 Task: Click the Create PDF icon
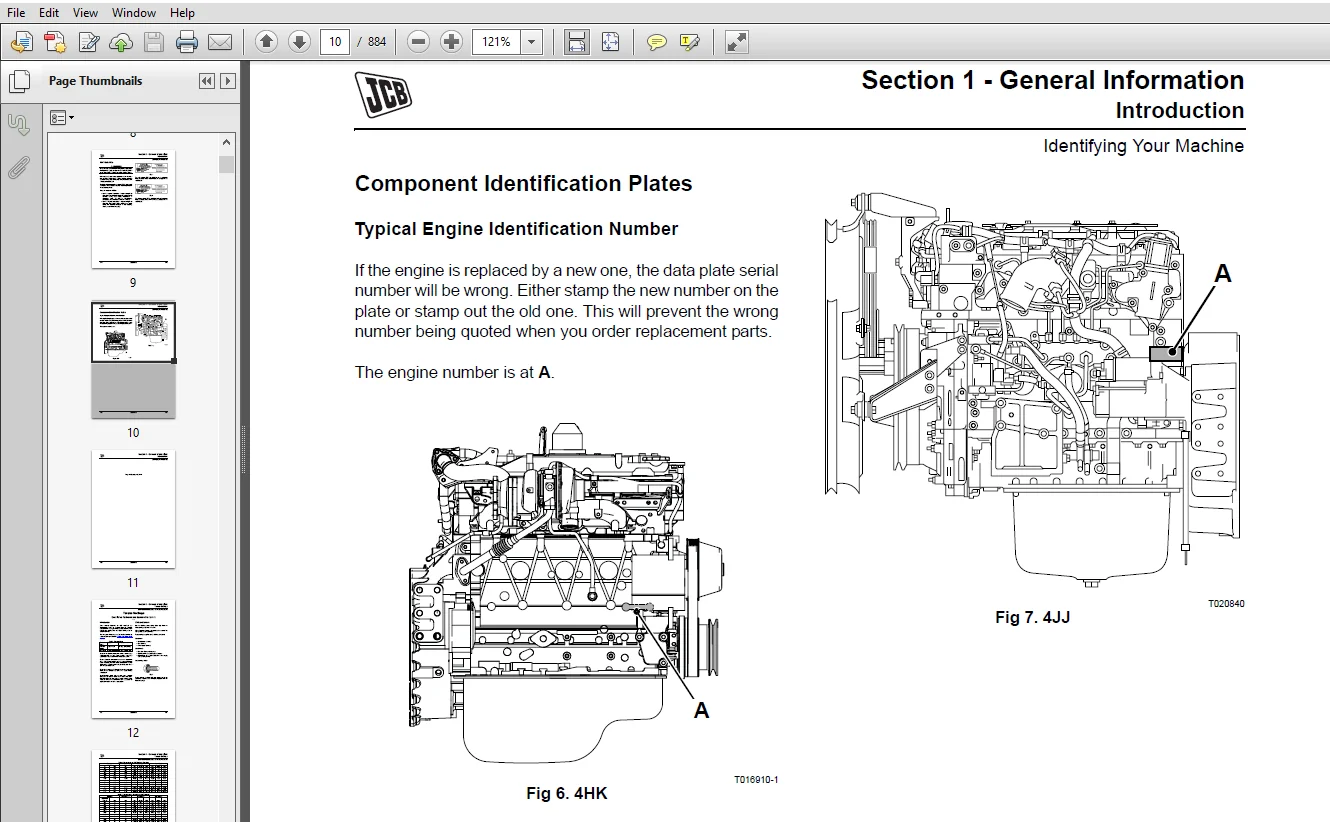coord(55,42)
